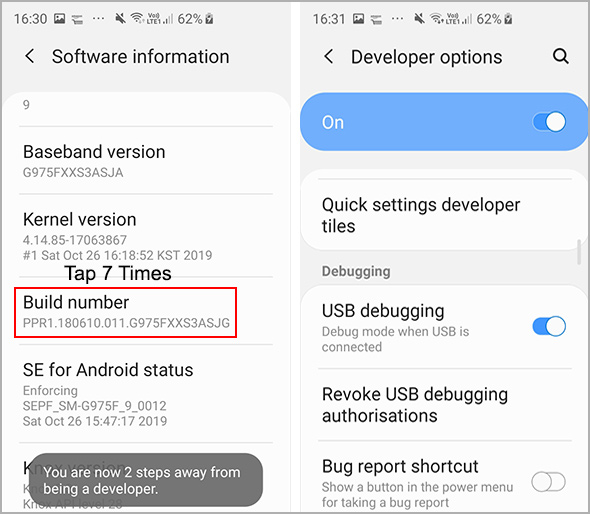Click the Developer options scrollbar handle

[579, 252]
